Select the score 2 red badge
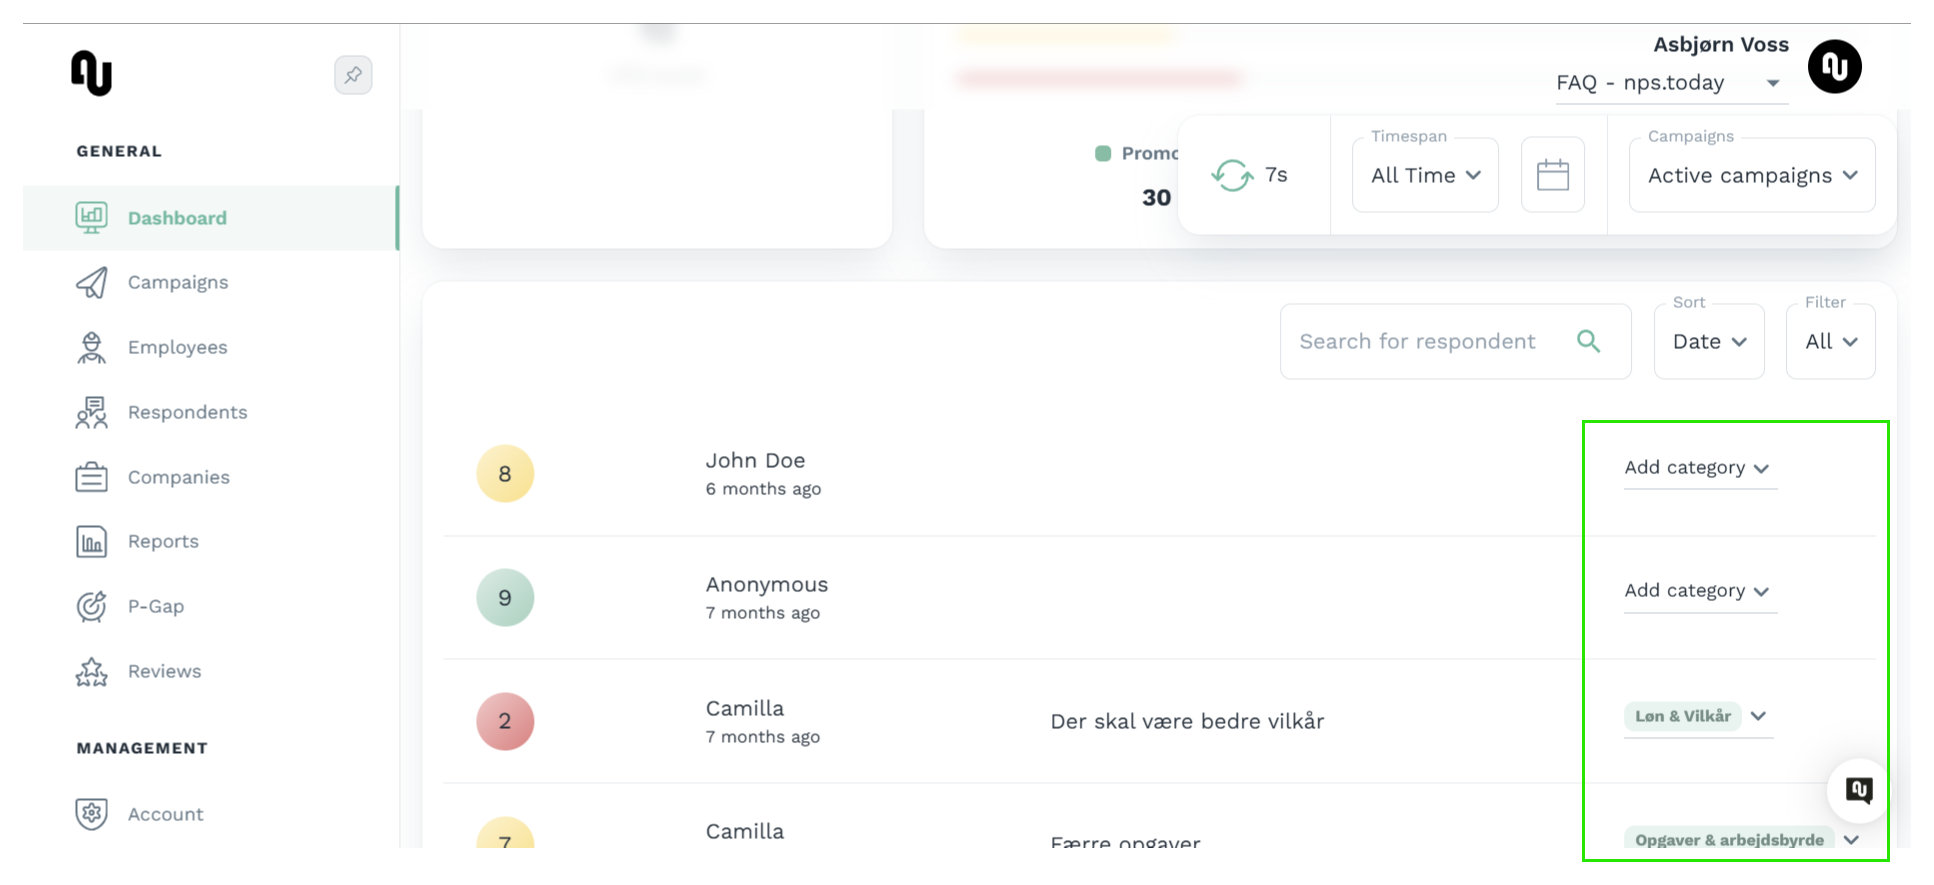This screenshot has height=885, width=1934. [x=505, y=721]
